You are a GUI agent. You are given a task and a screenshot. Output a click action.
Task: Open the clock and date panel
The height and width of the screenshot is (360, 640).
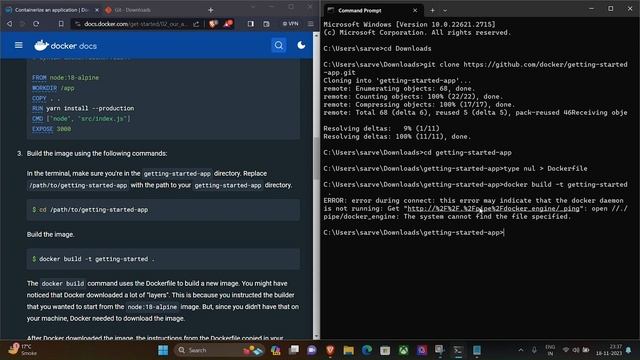[609, 350]
